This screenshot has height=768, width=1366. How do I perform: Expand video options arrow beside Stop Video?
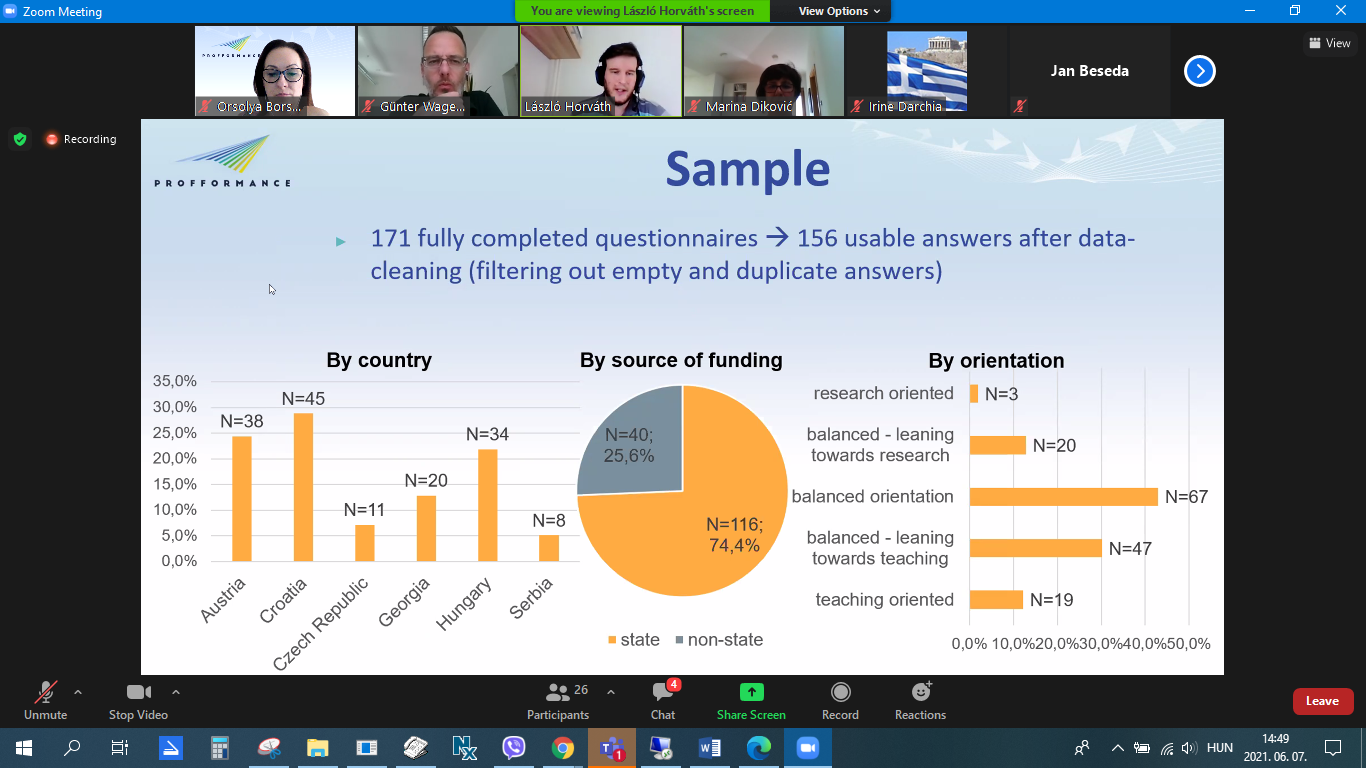coord(176,692)
